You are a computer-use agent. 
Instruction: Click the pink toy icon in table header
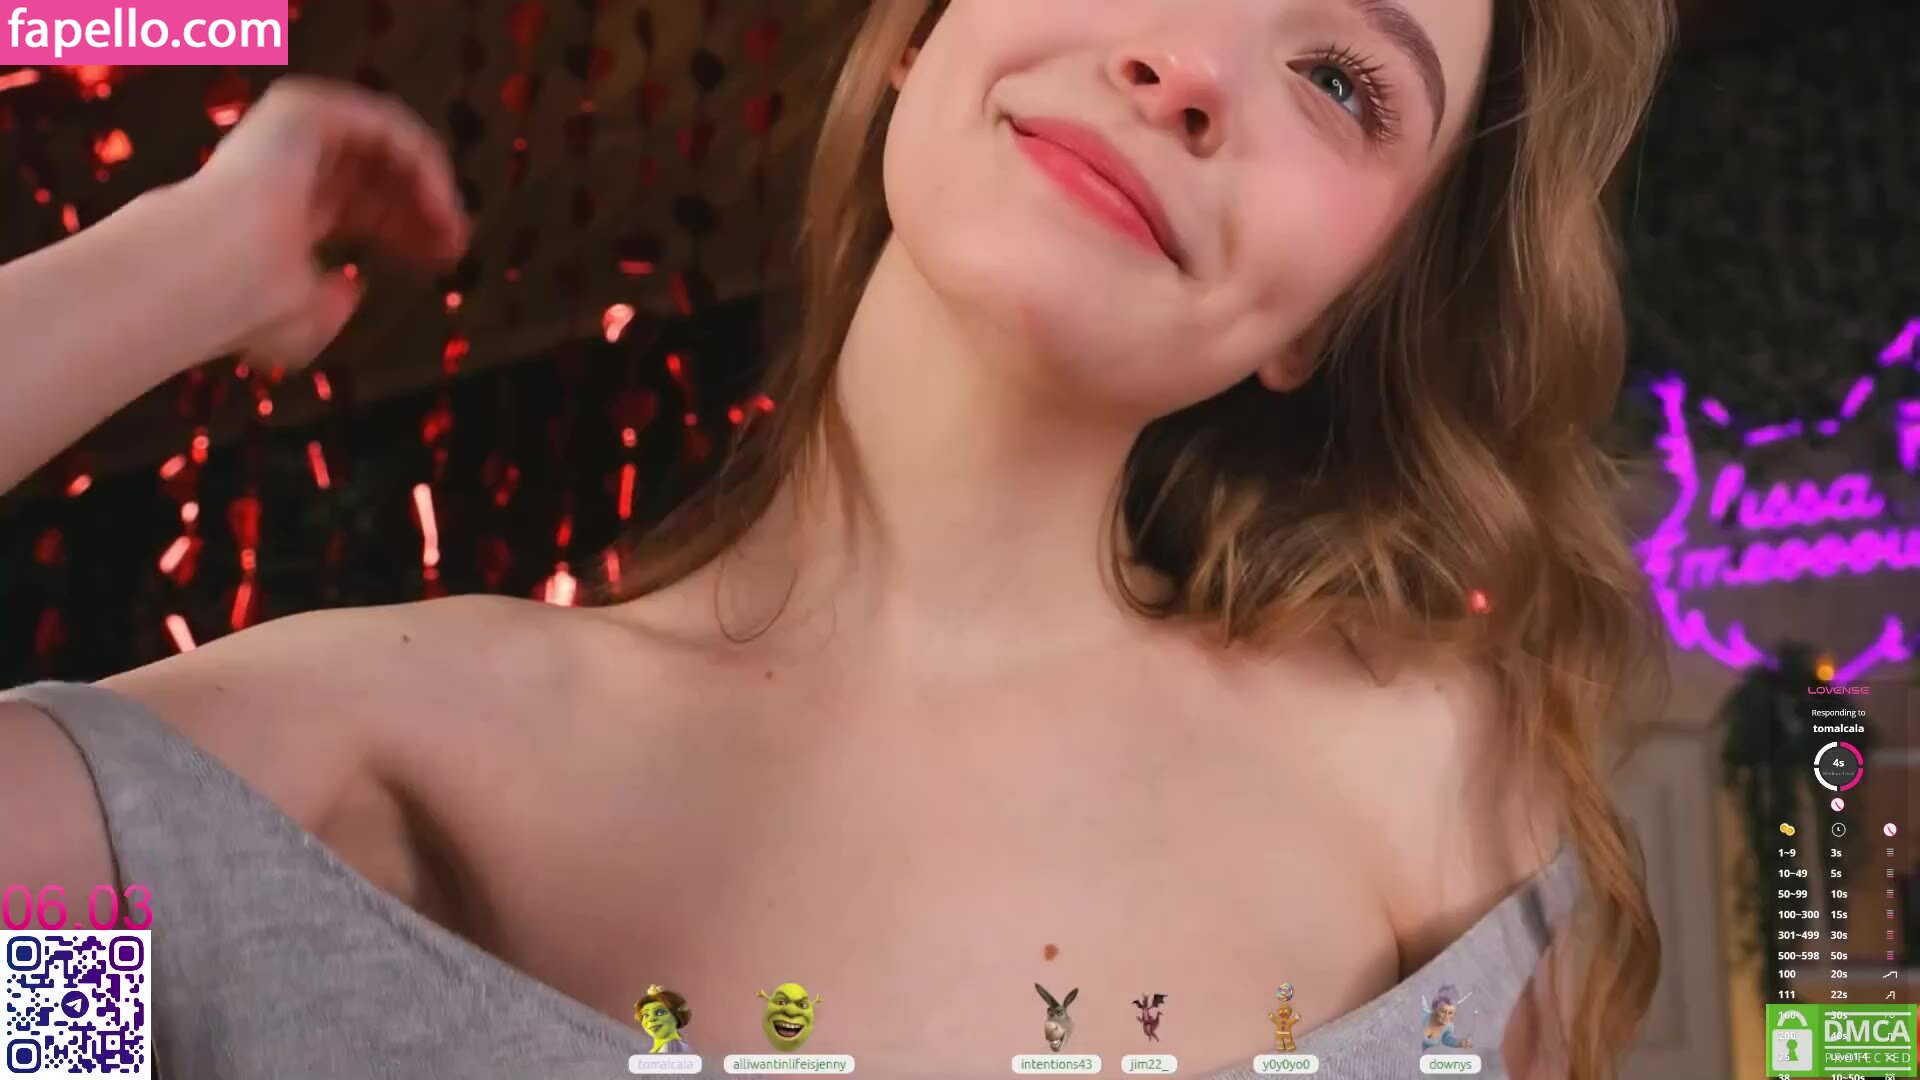point(1890,830)
